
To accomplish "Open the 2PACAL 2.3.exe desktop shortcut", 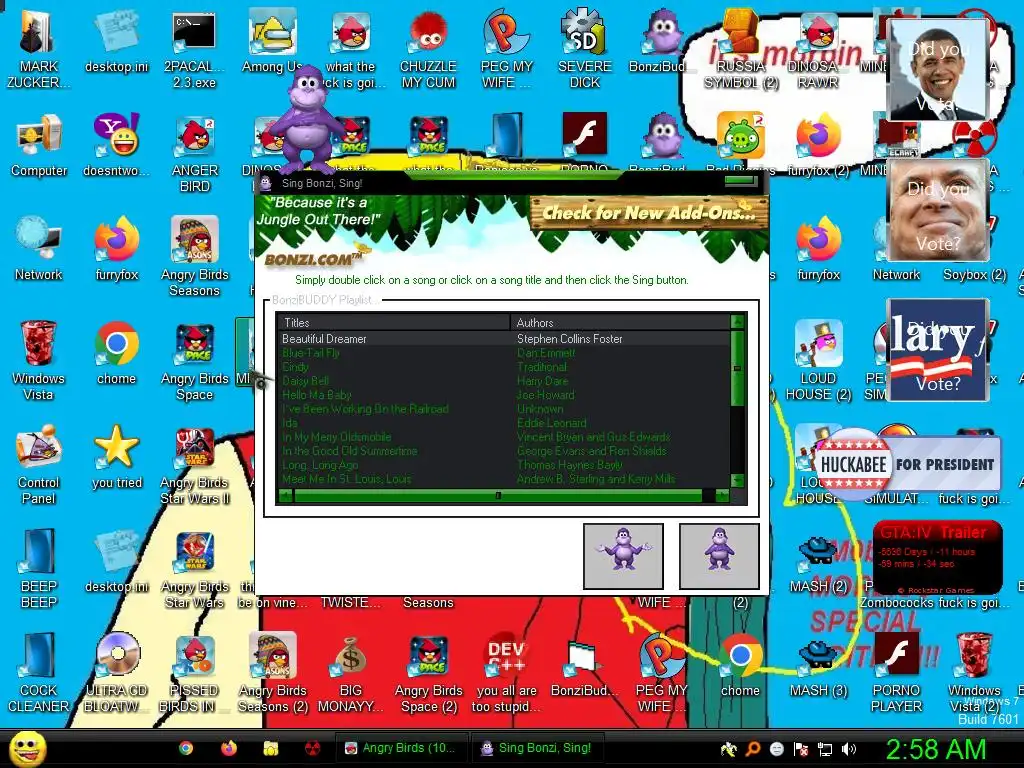I will pos(194,48).
